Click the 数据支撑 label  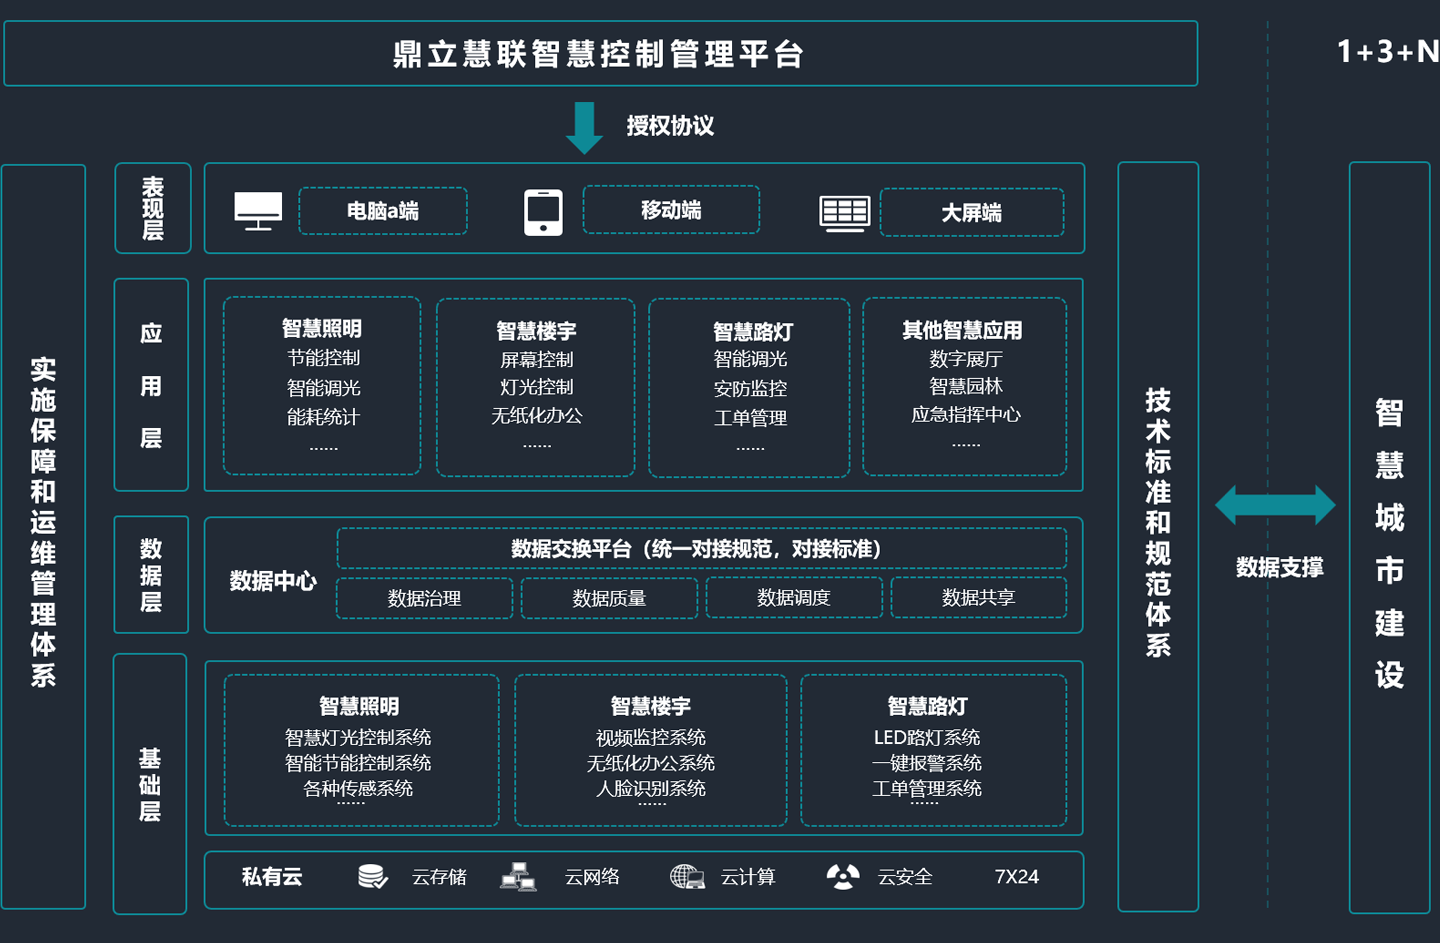tap(1279, 568)
